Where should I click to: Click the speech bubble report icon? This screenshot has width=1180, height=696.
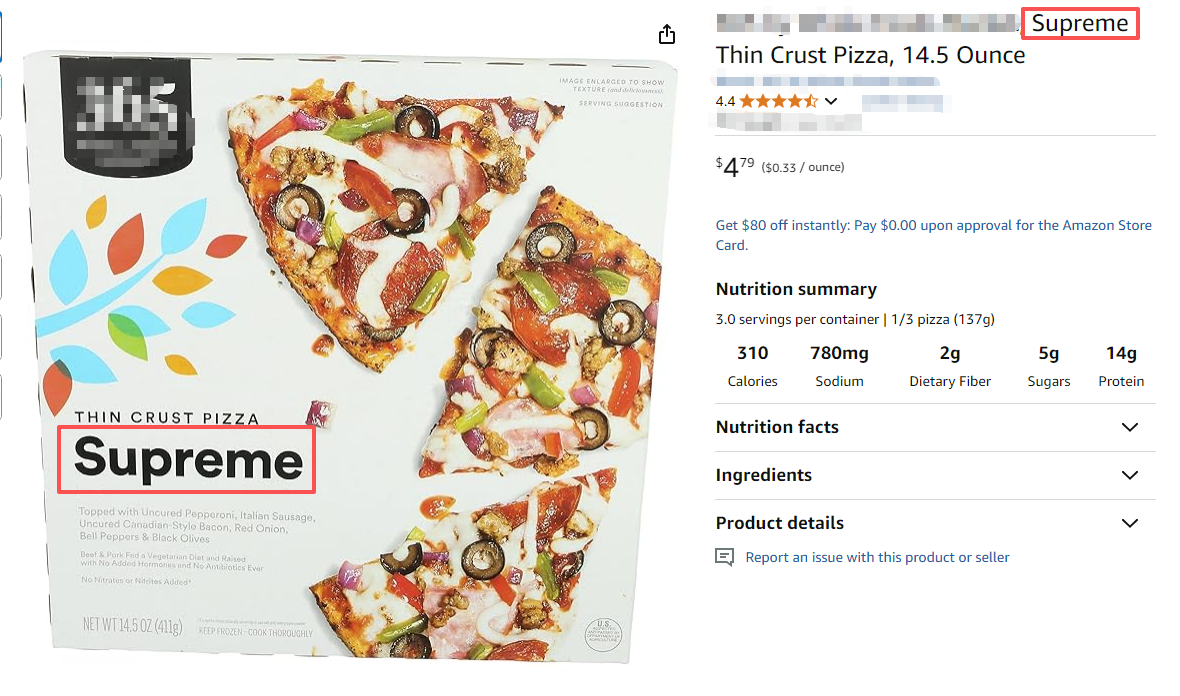pos(725,557)
